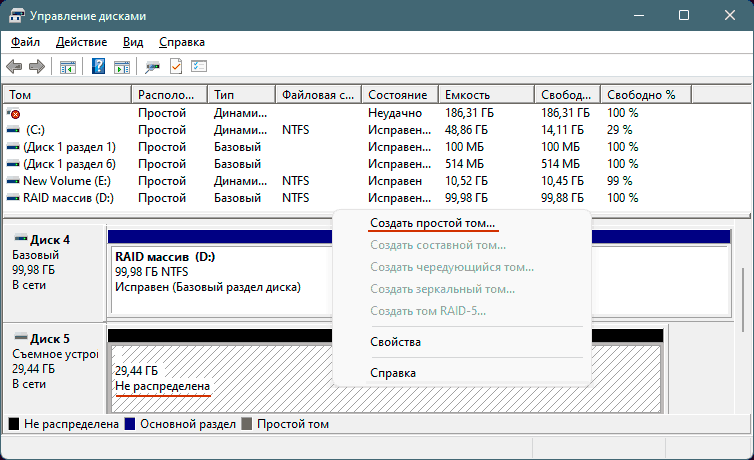
Task: Minimize the Управление дисками window
Action: click(x=639, y=15)
